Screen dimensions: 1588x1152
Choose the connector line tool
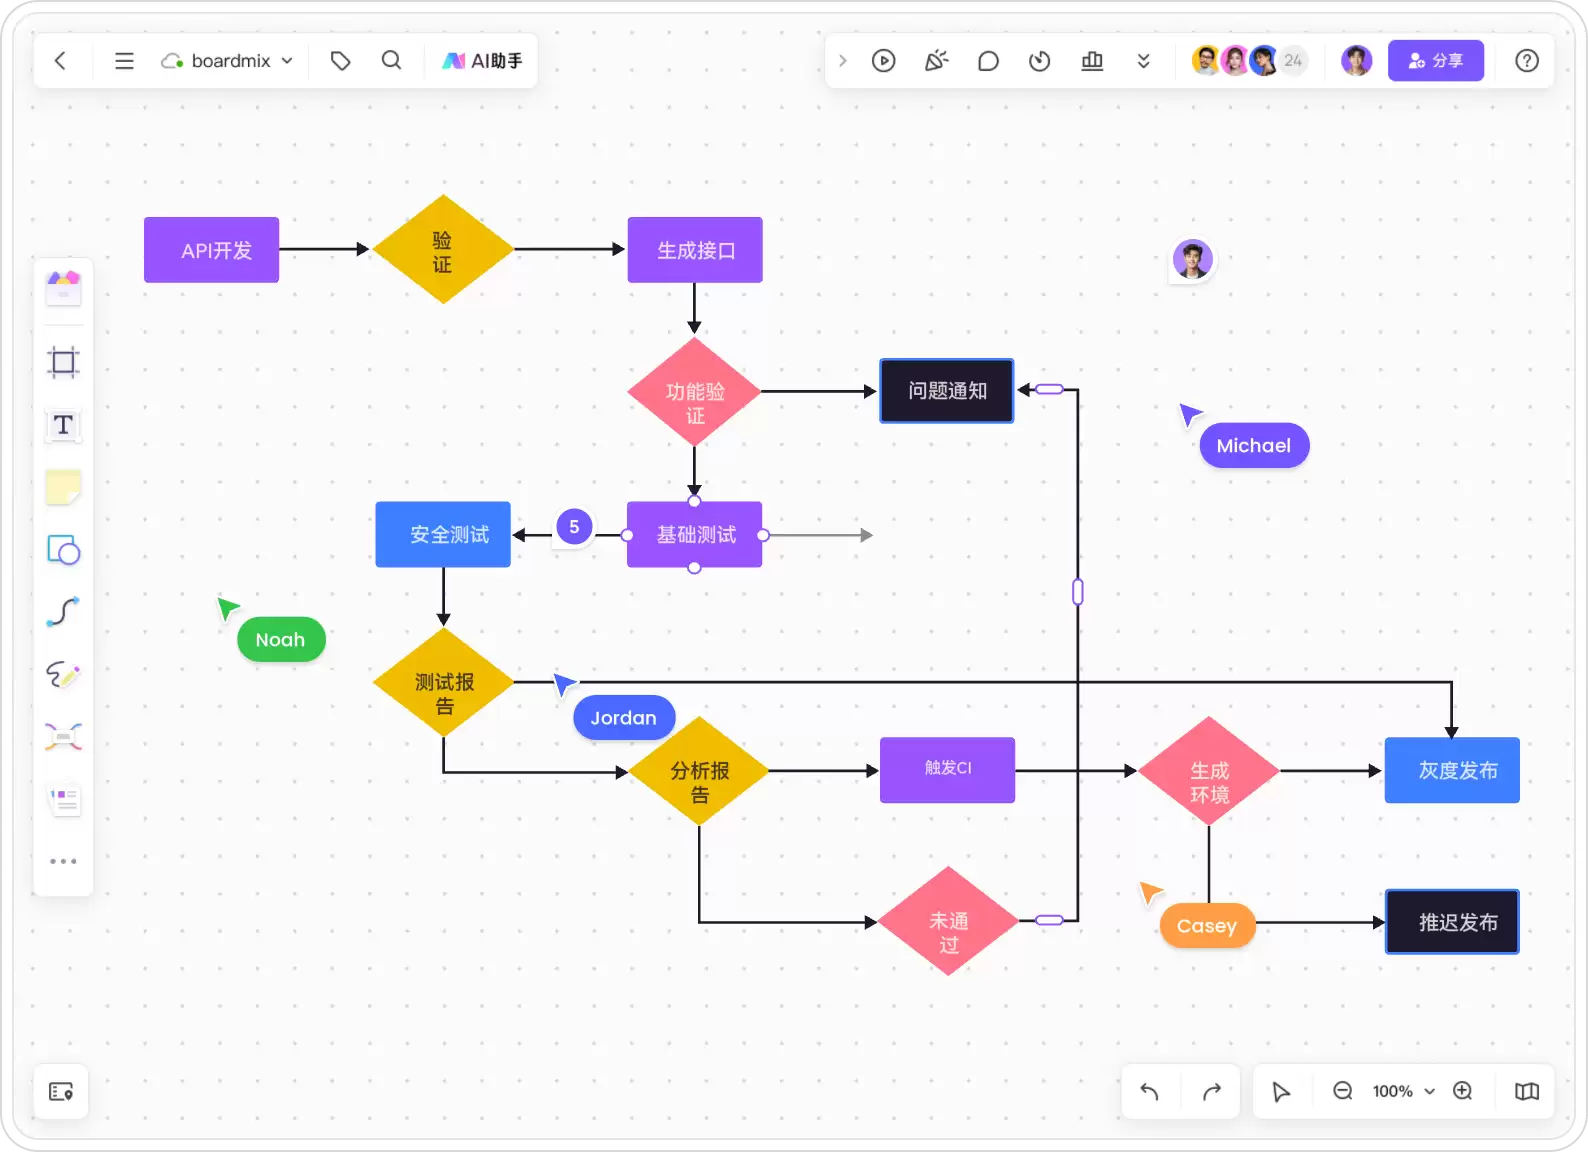(63, 612)
